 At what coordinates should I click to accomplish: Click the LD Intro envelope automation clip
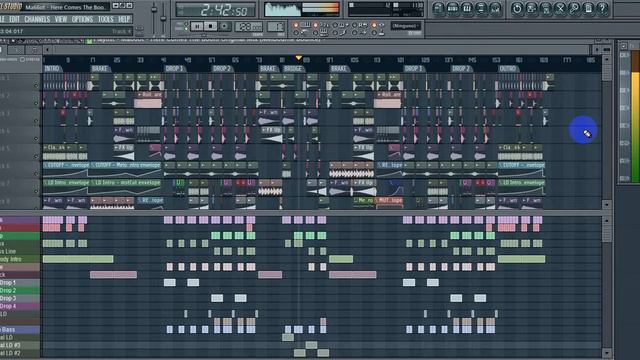[67, 187]
